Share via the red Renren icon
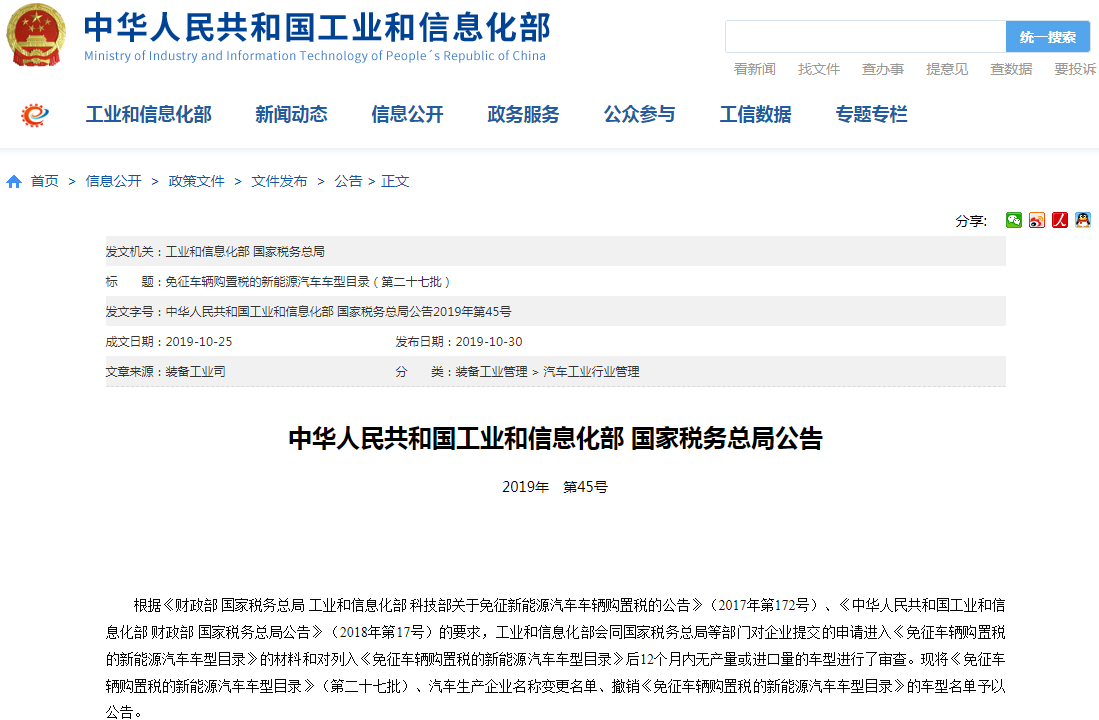Image resolution: width=1099 pixels, height=720 pixels. click(x=1060, y=220)
